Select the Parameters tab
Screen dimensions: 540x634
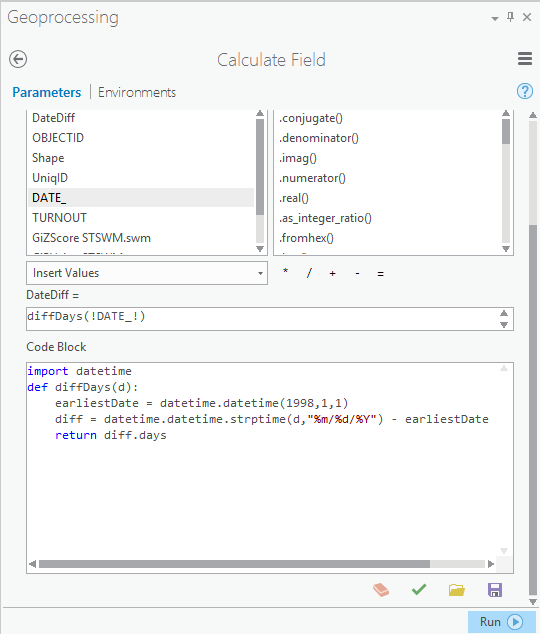47,92
